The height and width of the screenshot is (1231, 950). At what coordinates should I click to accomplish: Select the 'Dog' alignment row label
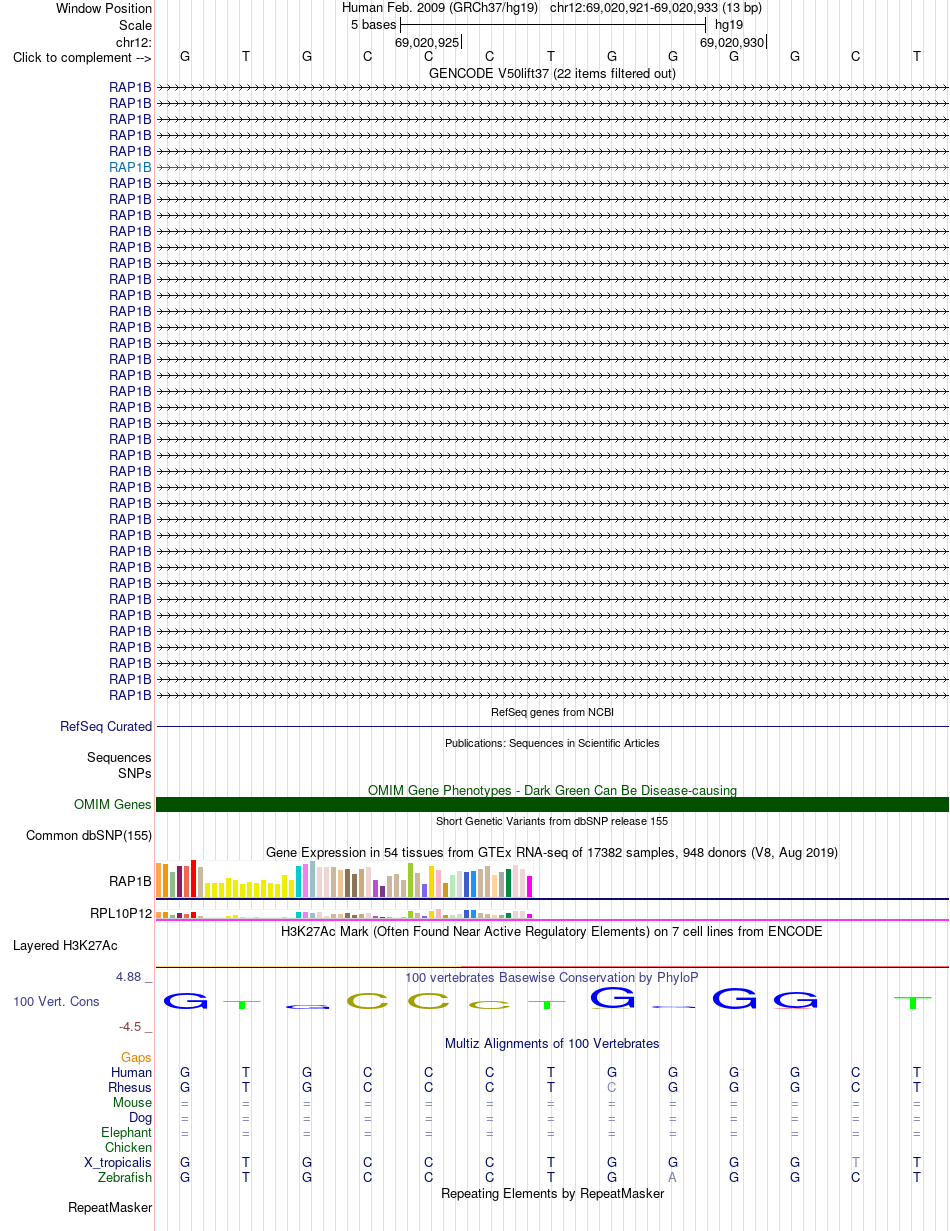[141, 1117]
